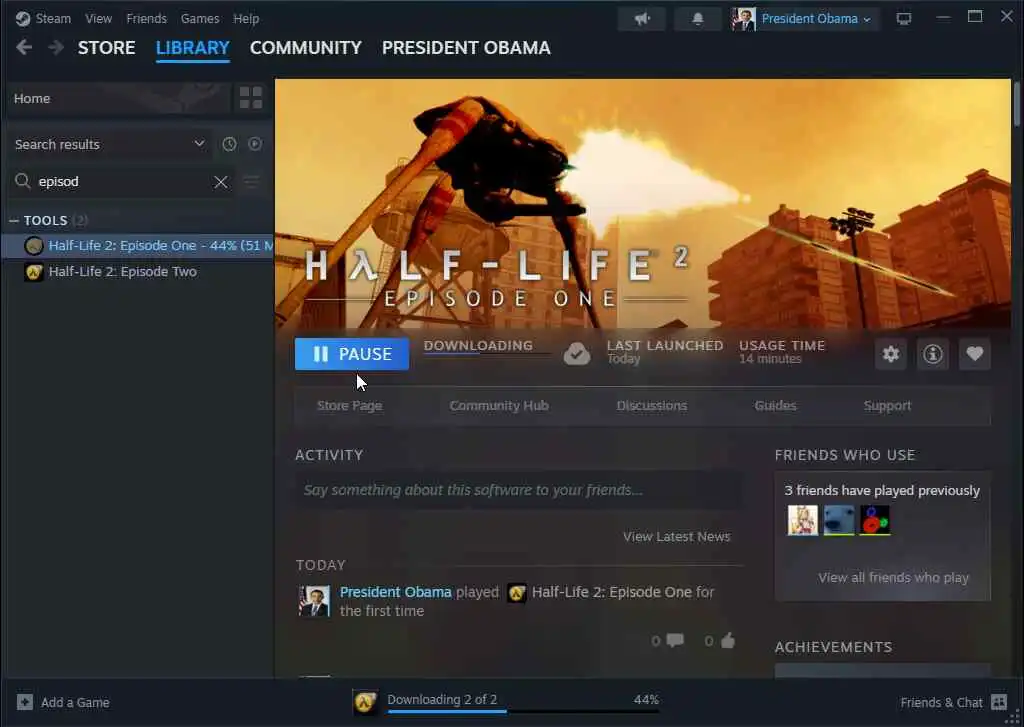The width and height of the screenshot is (1024, 727).
Task: Open the second friend's blue avatar
Action: tap(839, 521)
